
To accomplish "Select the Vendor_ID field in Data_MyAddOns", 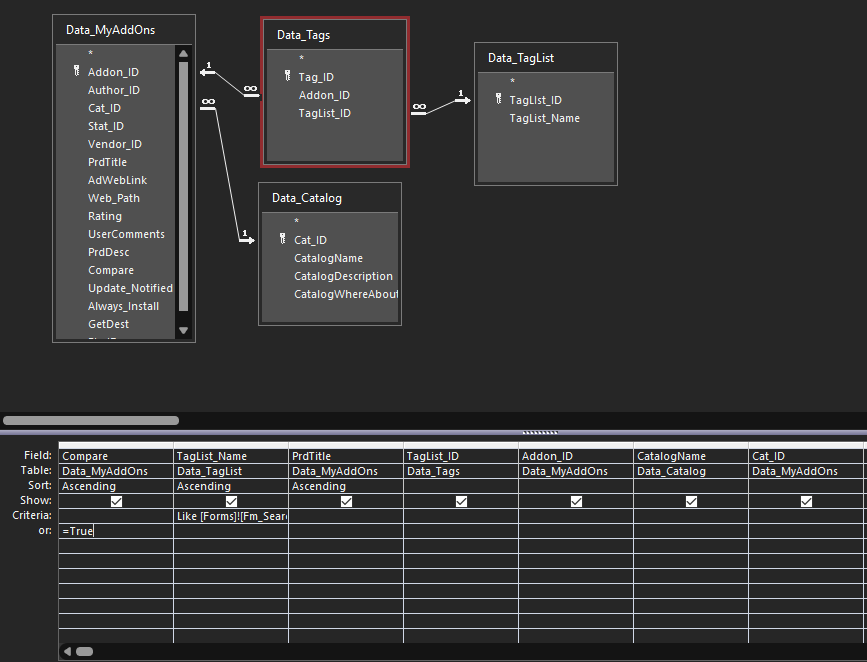I will coord(114,144).
